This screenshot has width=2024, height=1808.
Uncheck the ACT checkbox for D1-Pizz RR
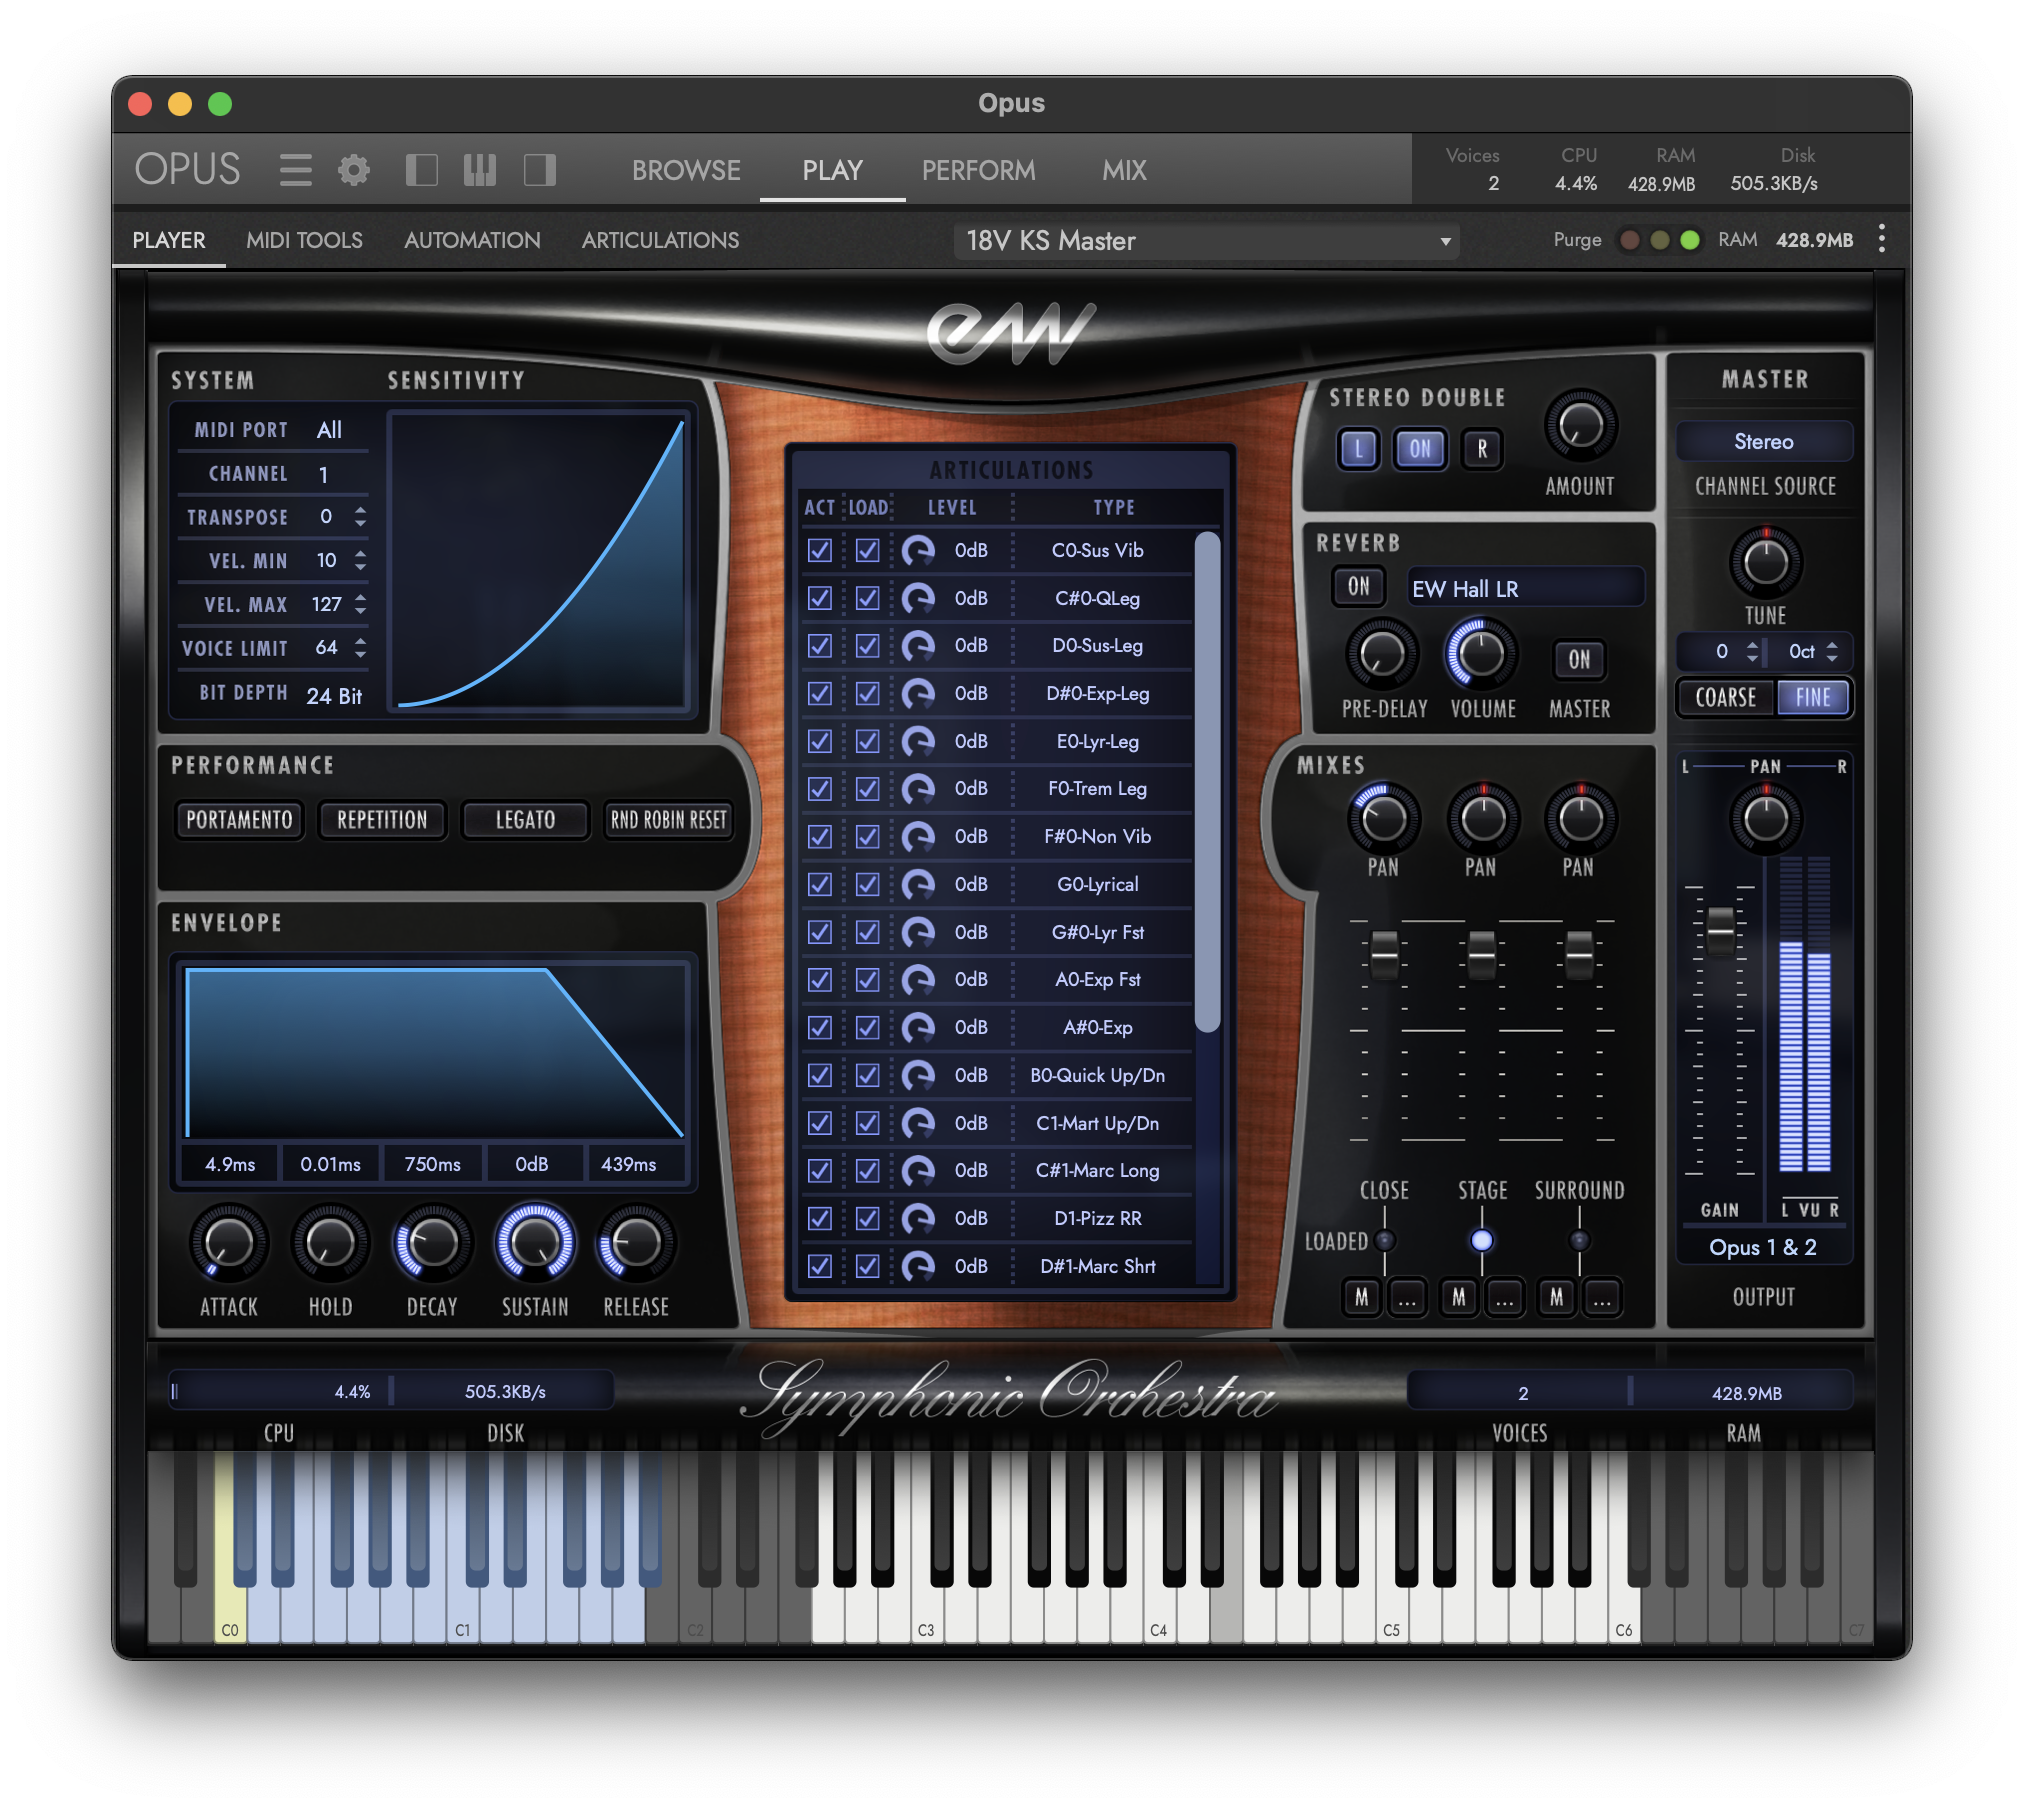coord(819,1218)
